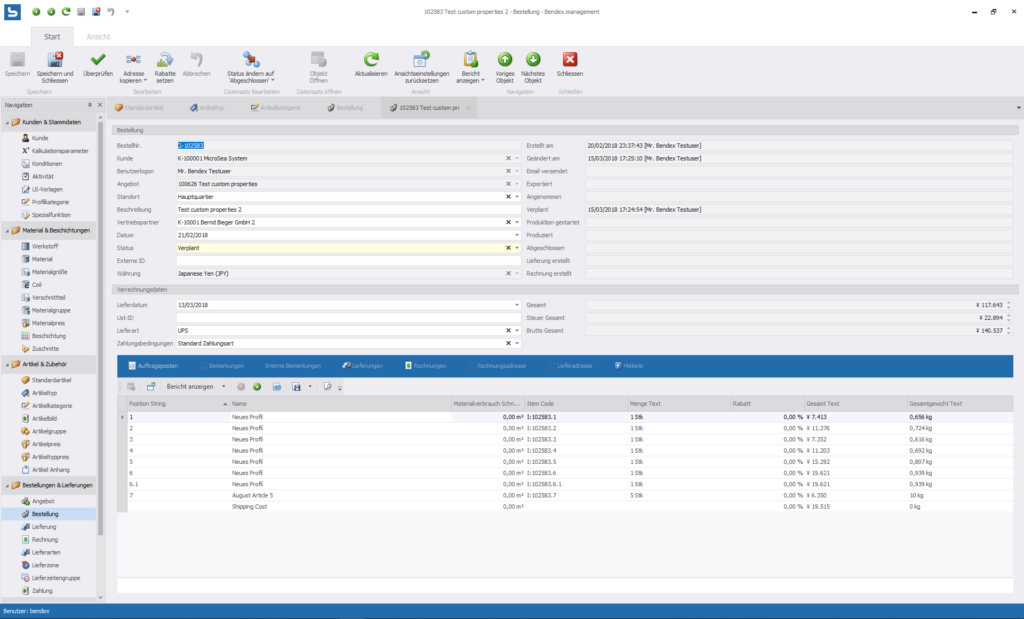Viewport: 1024px width, 619px height.
Task: Go to Nächstes Objekt in the ribbon
Action: pyautogui.click(x=533, y=60)
